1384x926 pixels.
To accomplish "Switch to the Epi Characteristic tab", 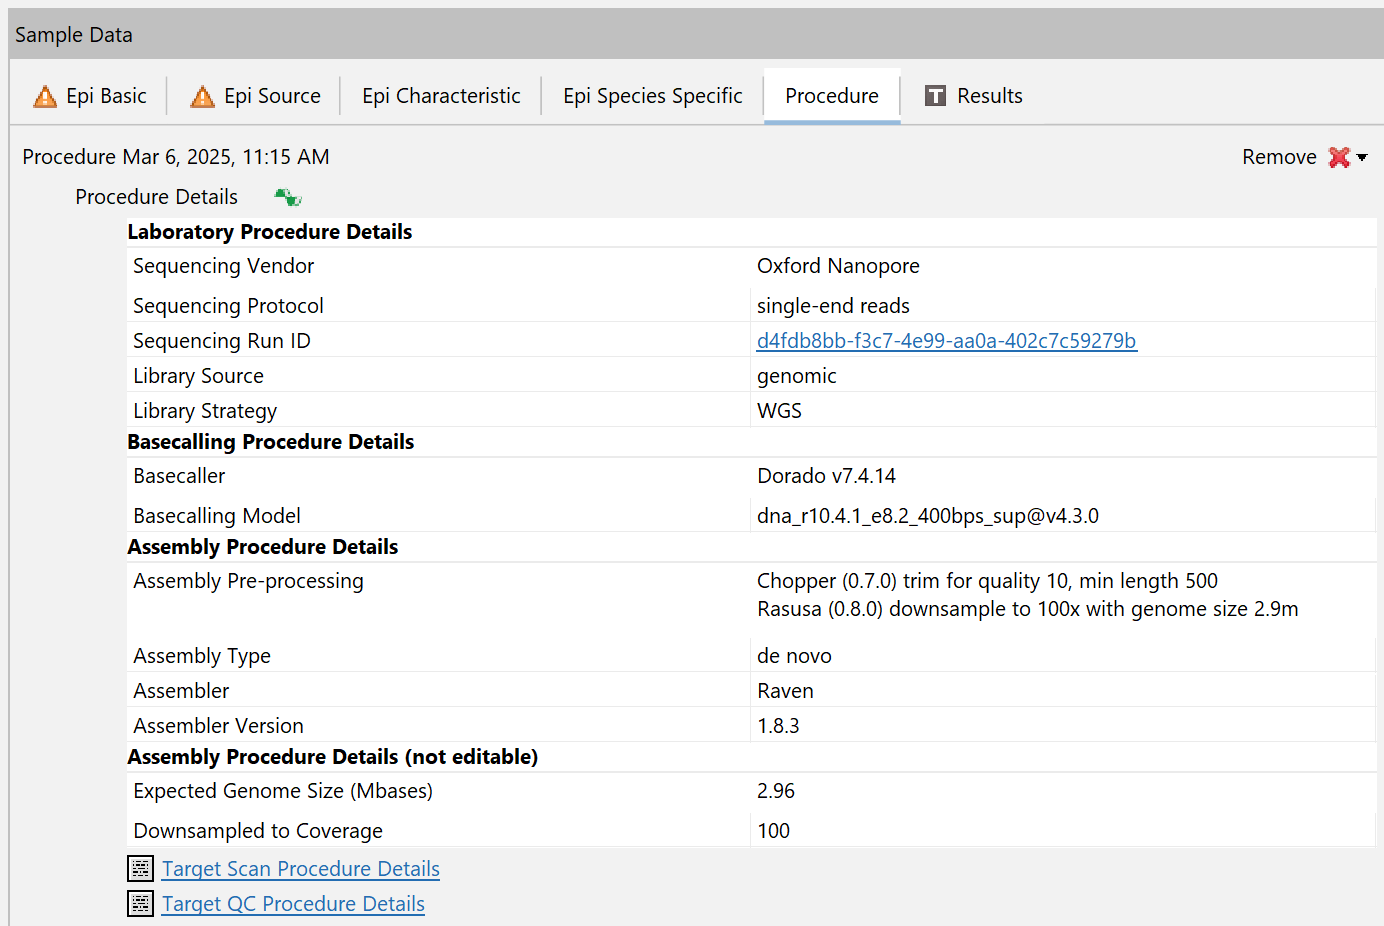I will click(x=441, y=96).
